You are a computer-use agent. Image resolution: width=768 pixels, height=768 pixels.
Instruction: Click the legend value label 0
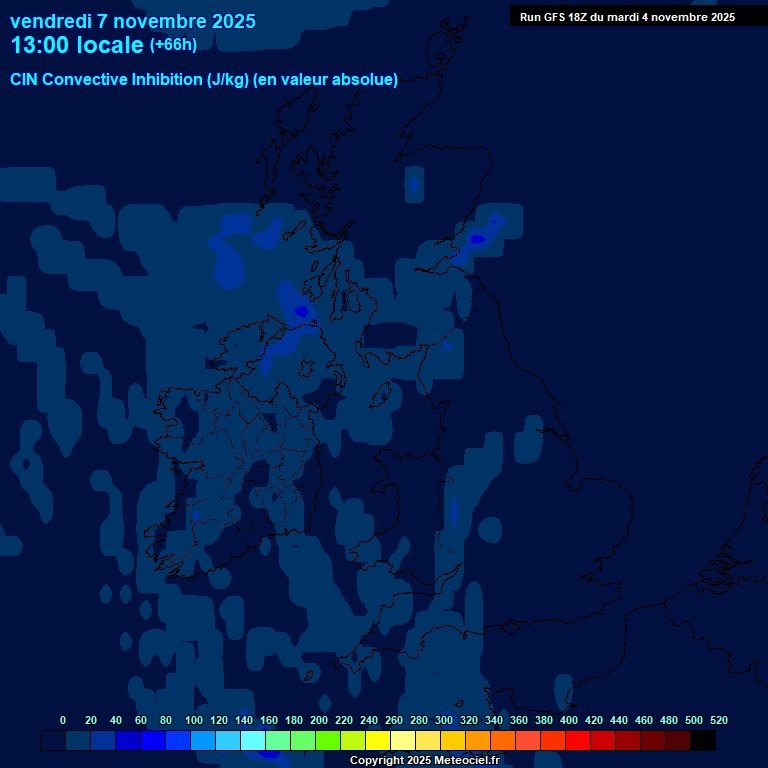tap(63, 720)
